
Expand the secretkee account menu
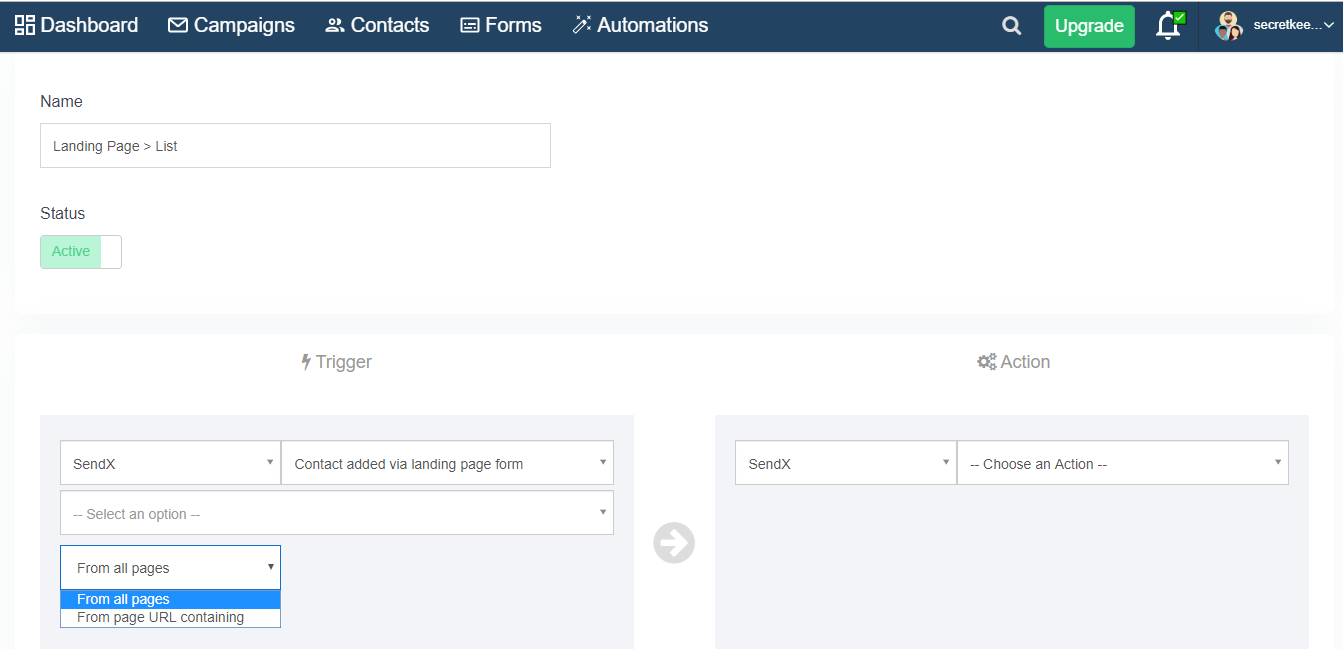point(1293,26)
